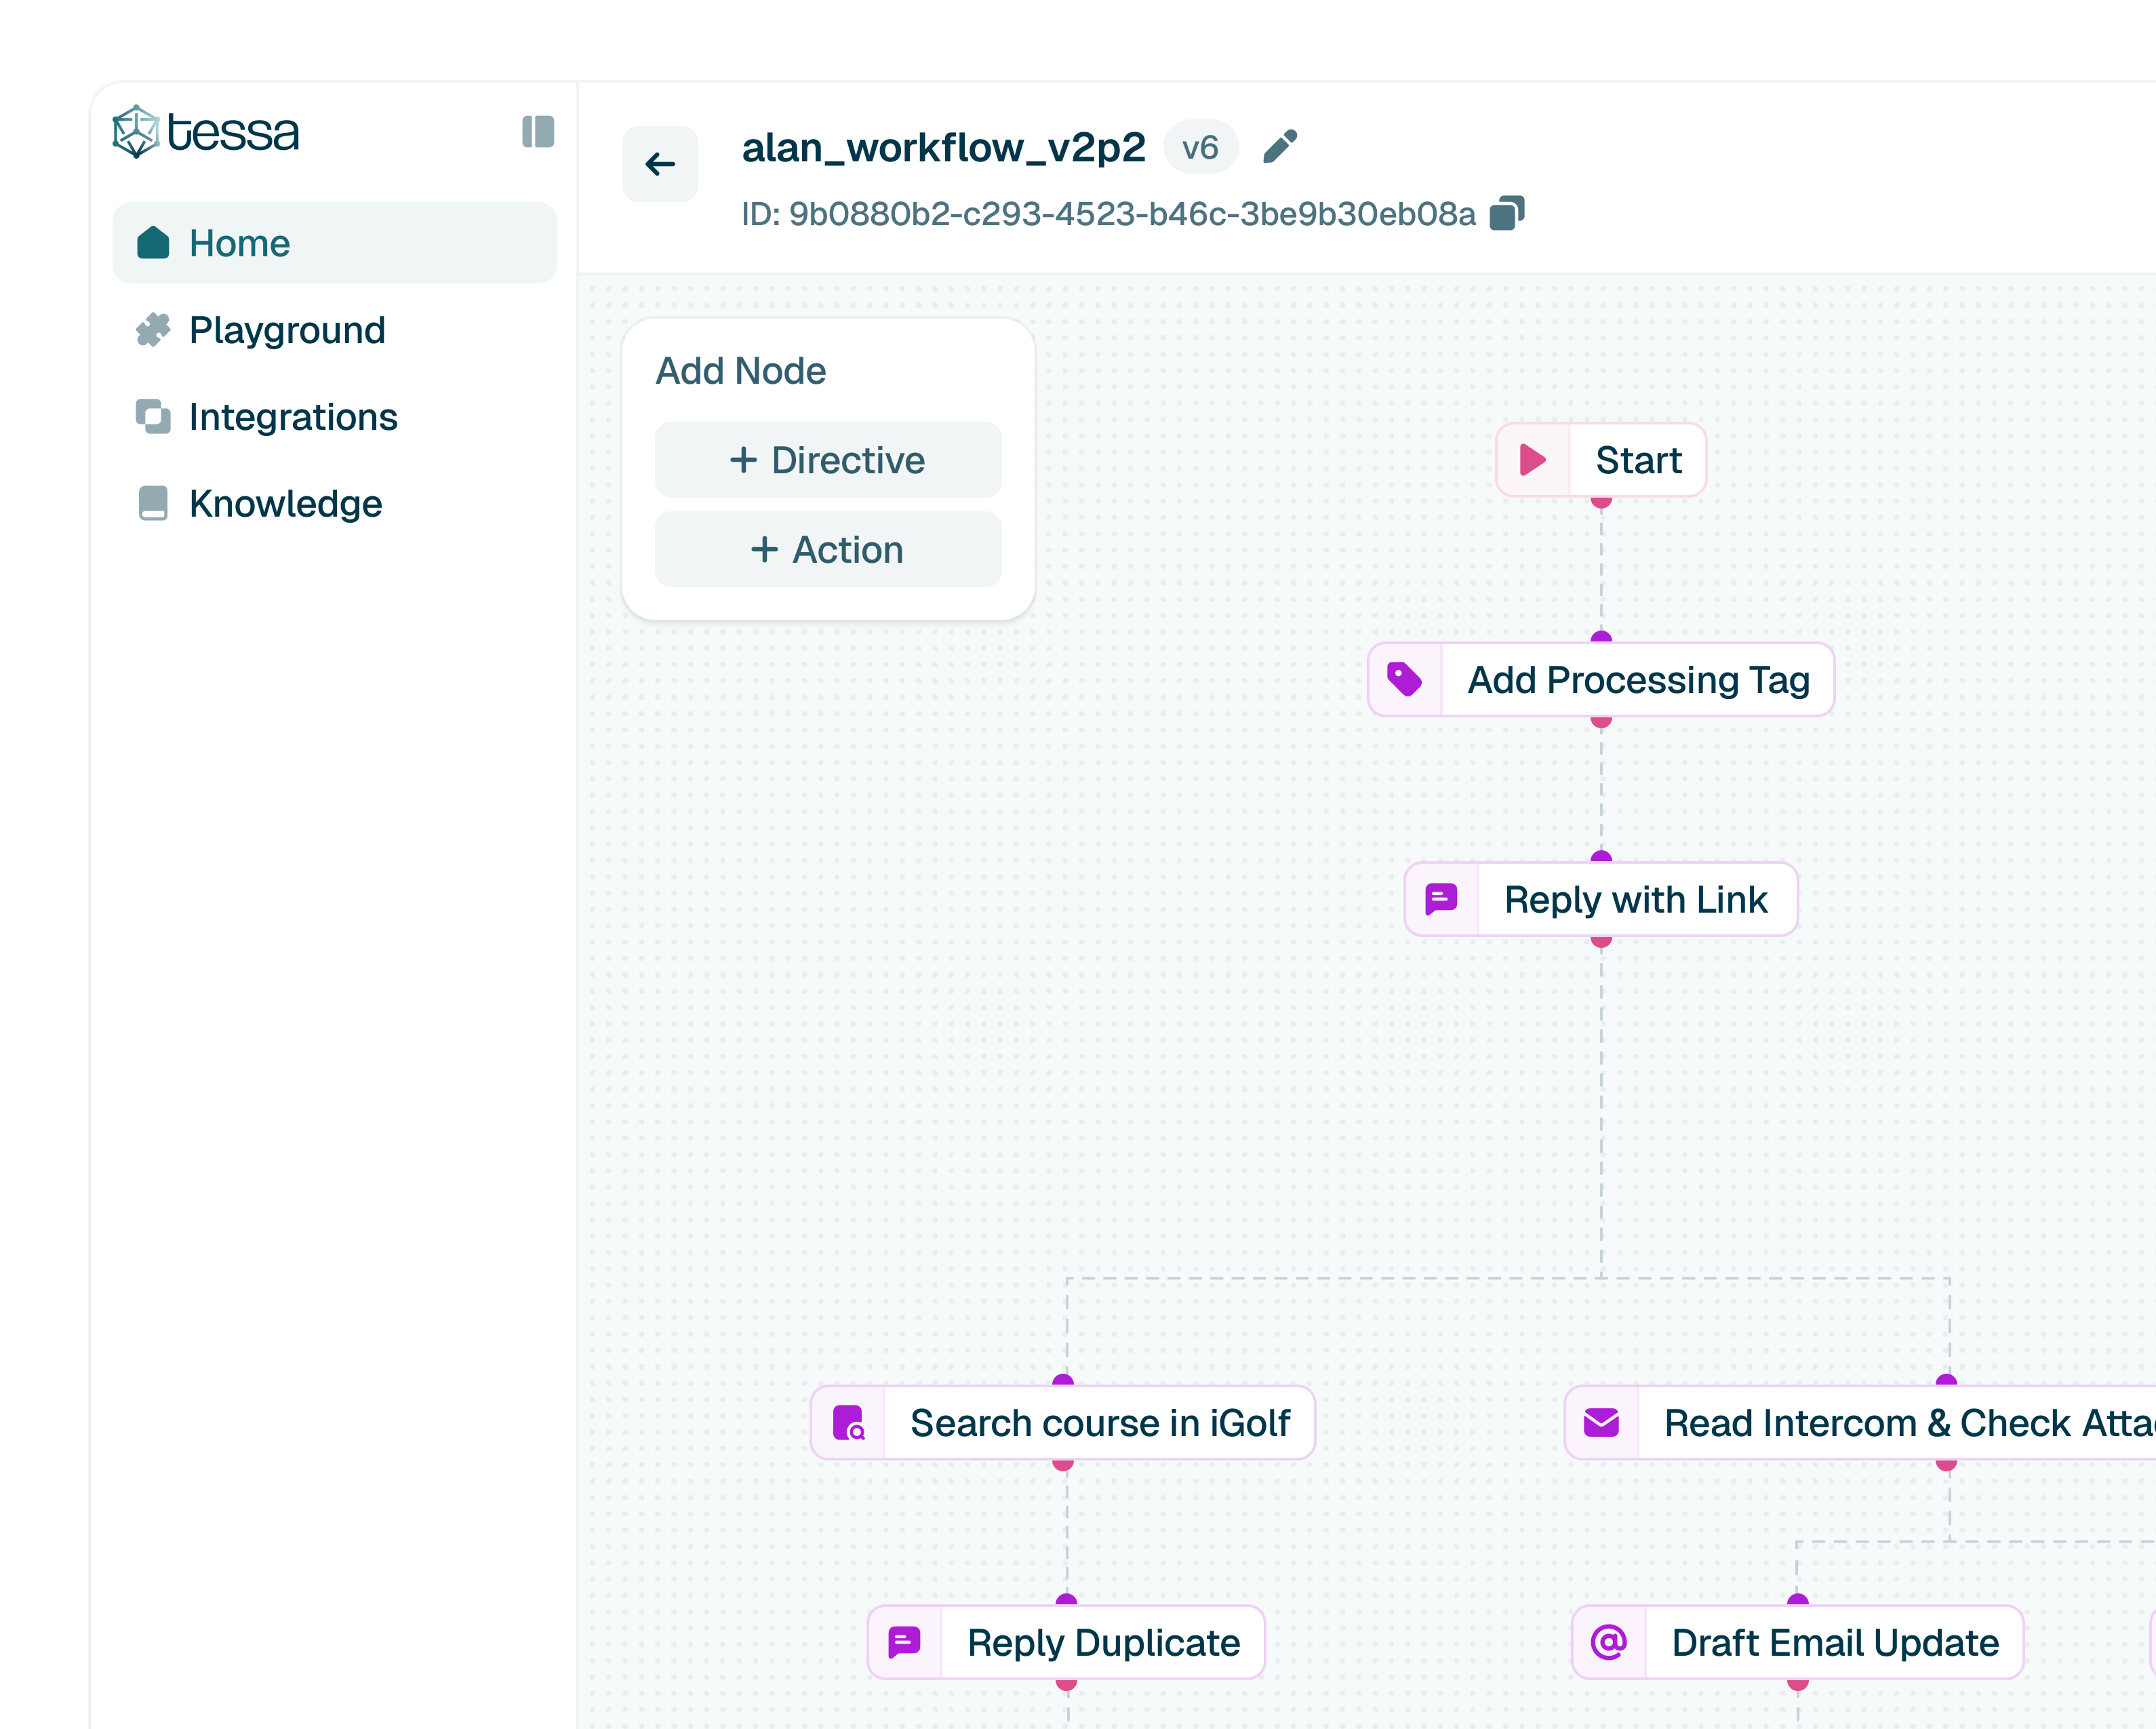This screenshot has height=1729, width=2156.
Task: Collapse the sidebar panel toggle
Action: (x=537, y=132)
